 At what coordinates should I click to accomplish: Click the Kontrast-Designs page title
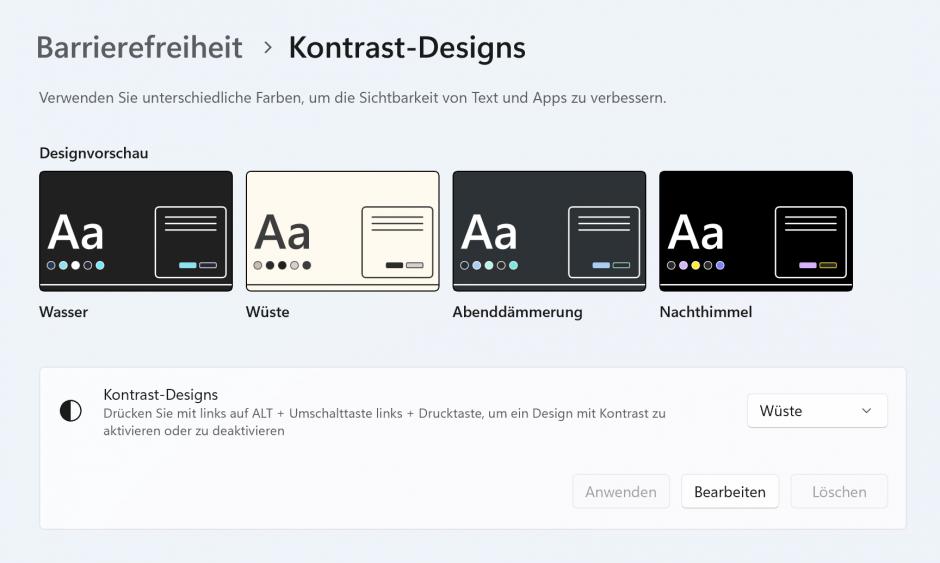[x=407, y=47]
